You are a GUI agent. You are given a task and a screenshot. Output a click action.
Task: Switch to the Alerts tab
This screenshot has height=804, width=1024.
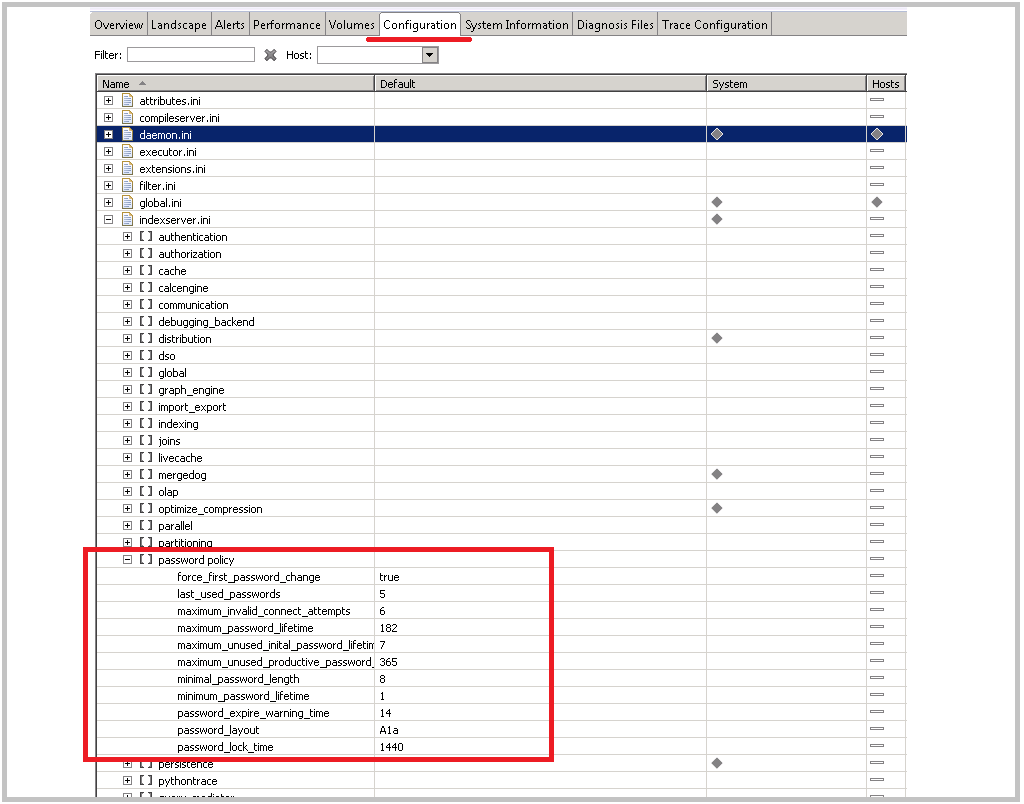pos(230,25)
